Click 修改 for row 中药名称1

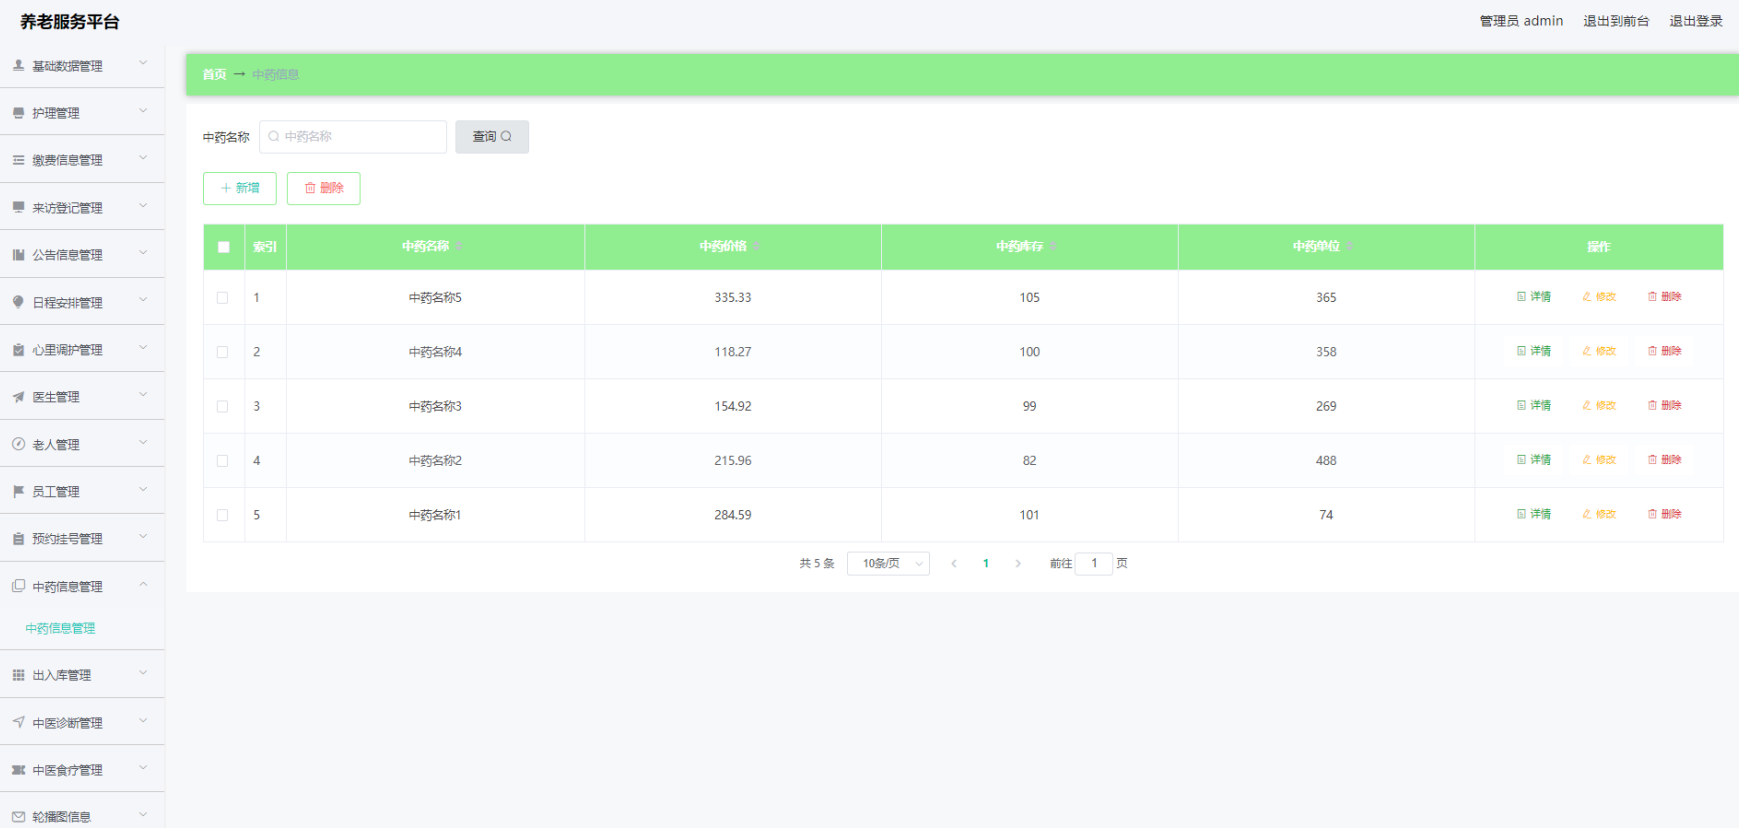[1599, 514]
